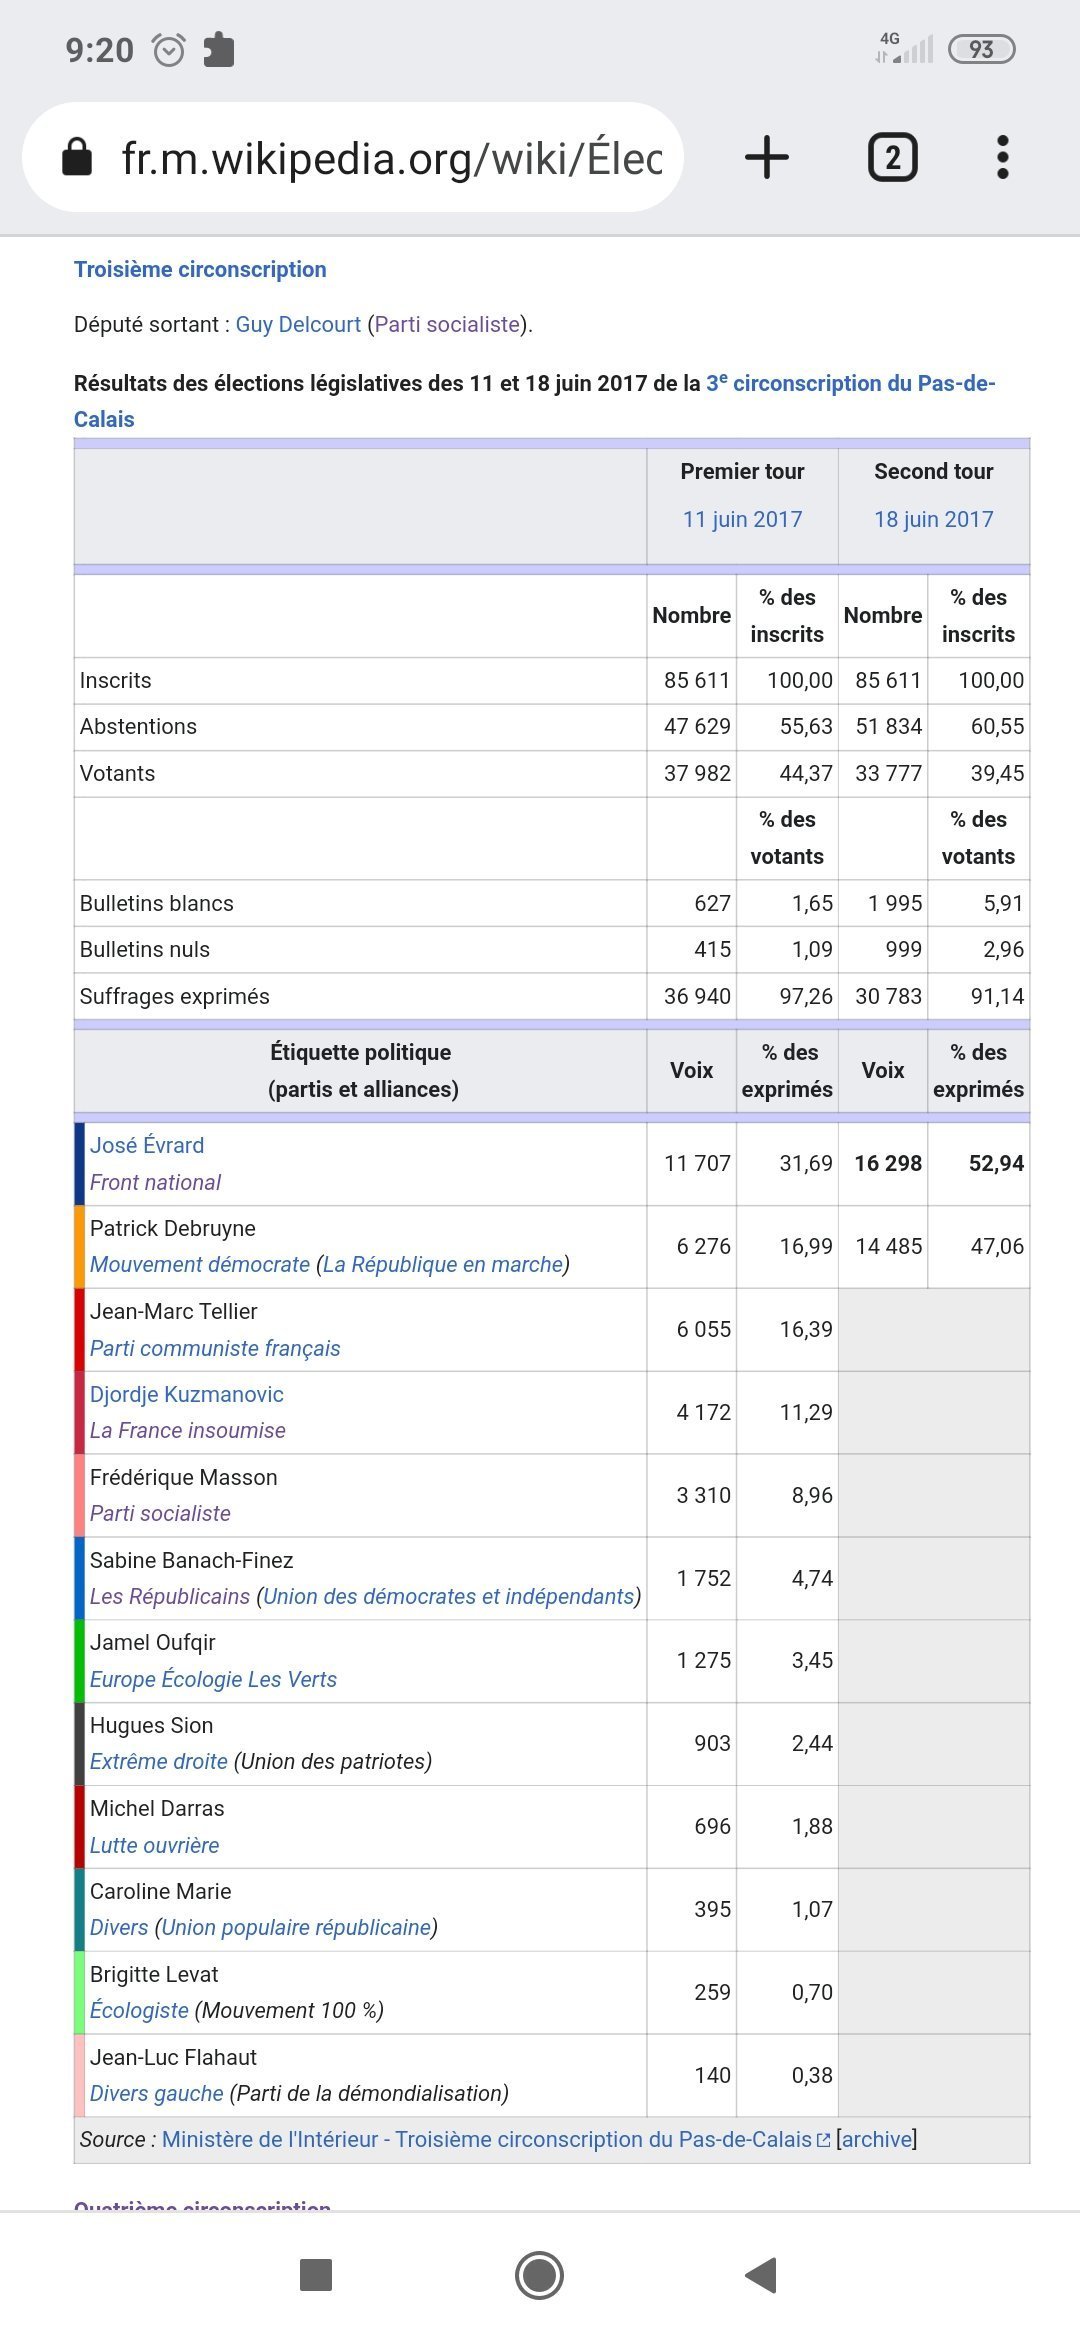This screenshot has height=2340, width=1080.
Task: Open the tab switcher showing 2 tabs
Action: click(x=892, y=158)
